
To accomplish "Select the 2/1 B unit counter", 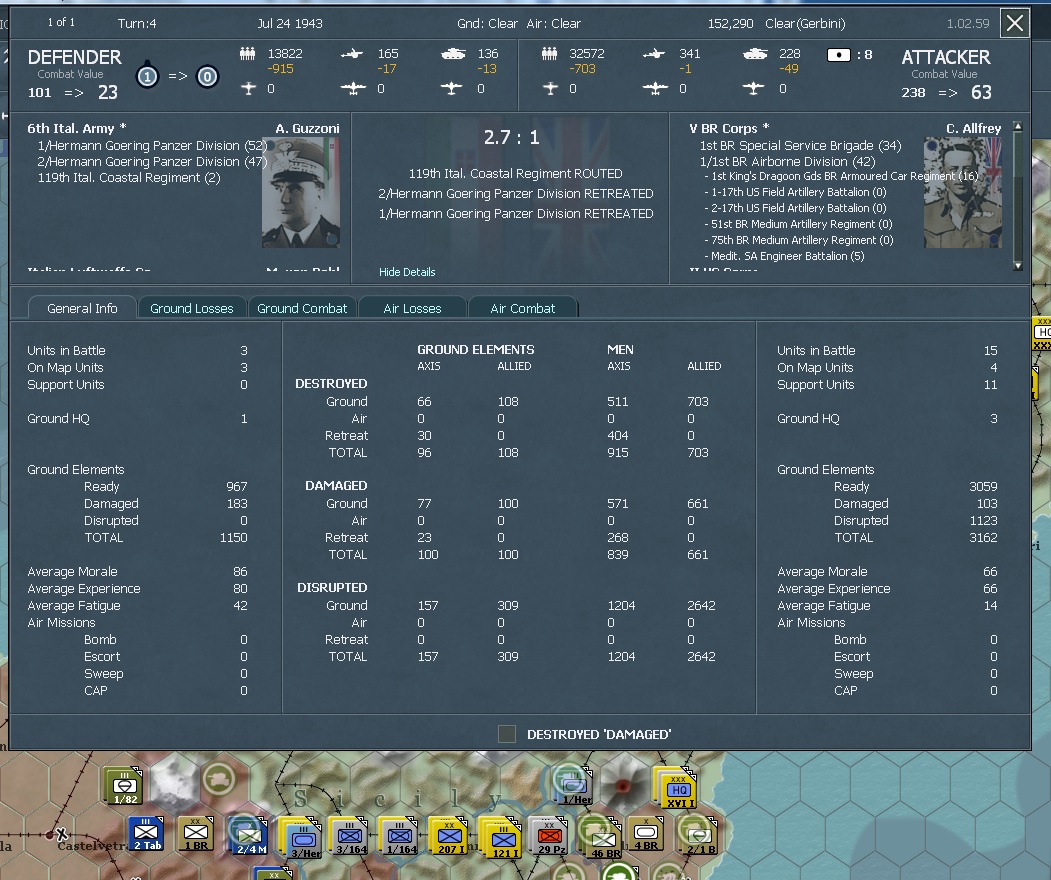I will point(700,836).
